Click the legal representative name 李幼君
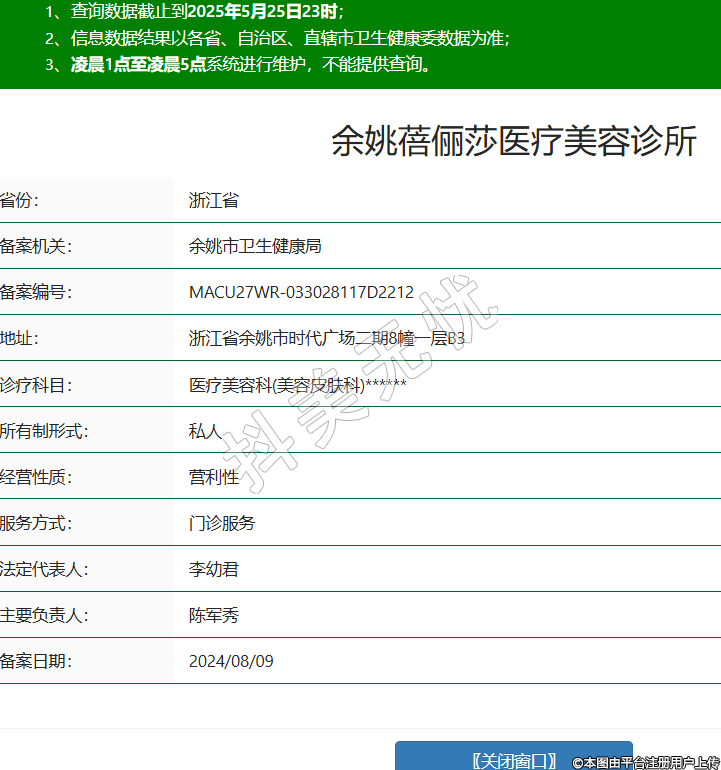721x770 pixels. click(x=214, y=569)
